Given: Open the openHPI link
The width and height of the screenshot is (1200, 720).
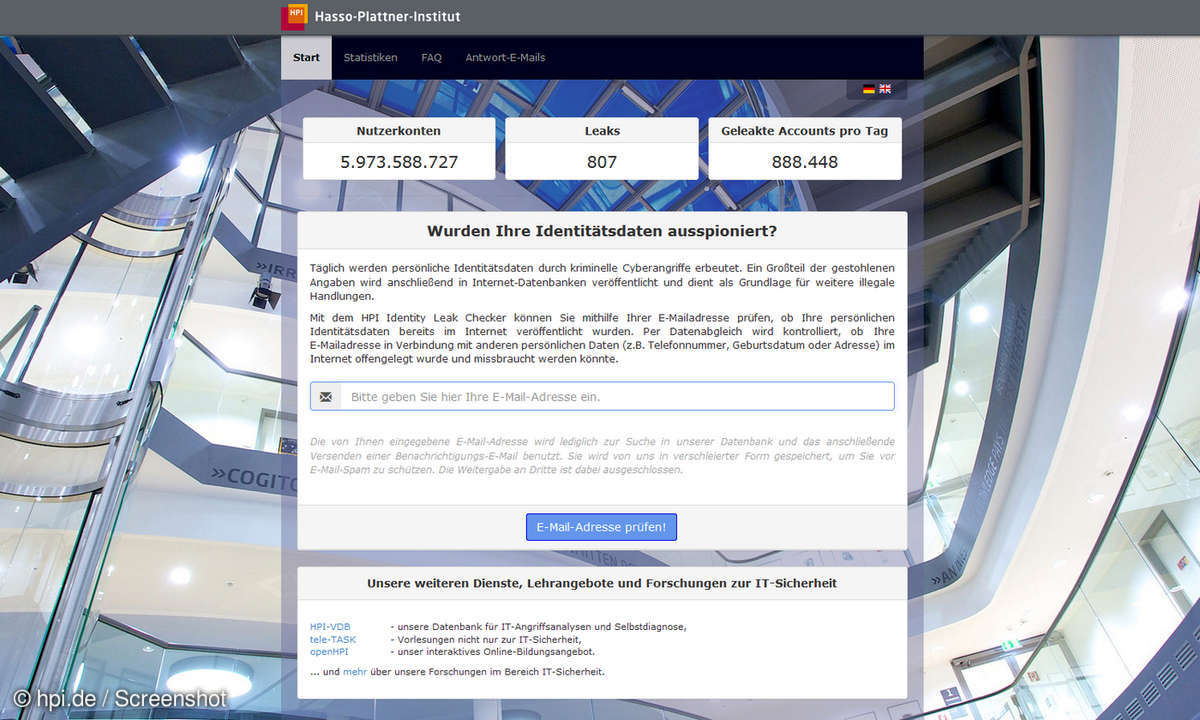Looking at the screenshot, I should tap(329, 651).
